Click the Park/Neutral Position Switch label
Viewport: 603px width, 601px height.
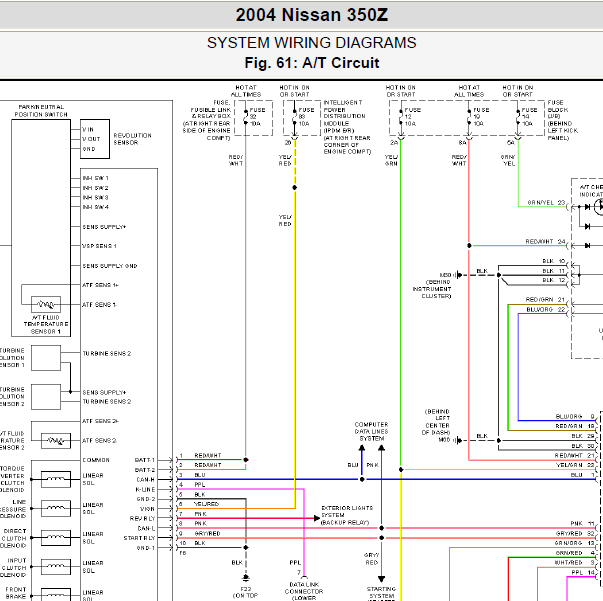[x=41, y=111]
